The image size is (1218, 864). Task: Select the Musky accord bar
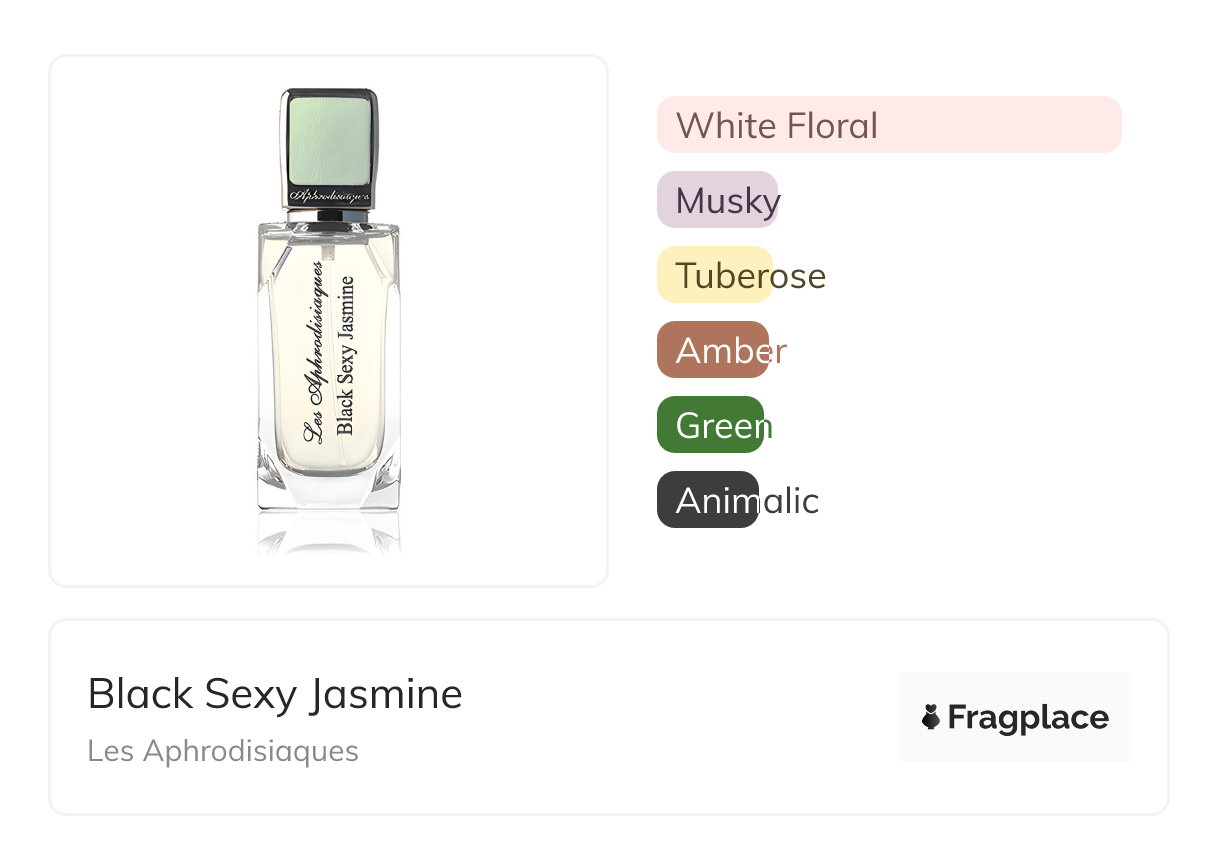click(716, 200)
